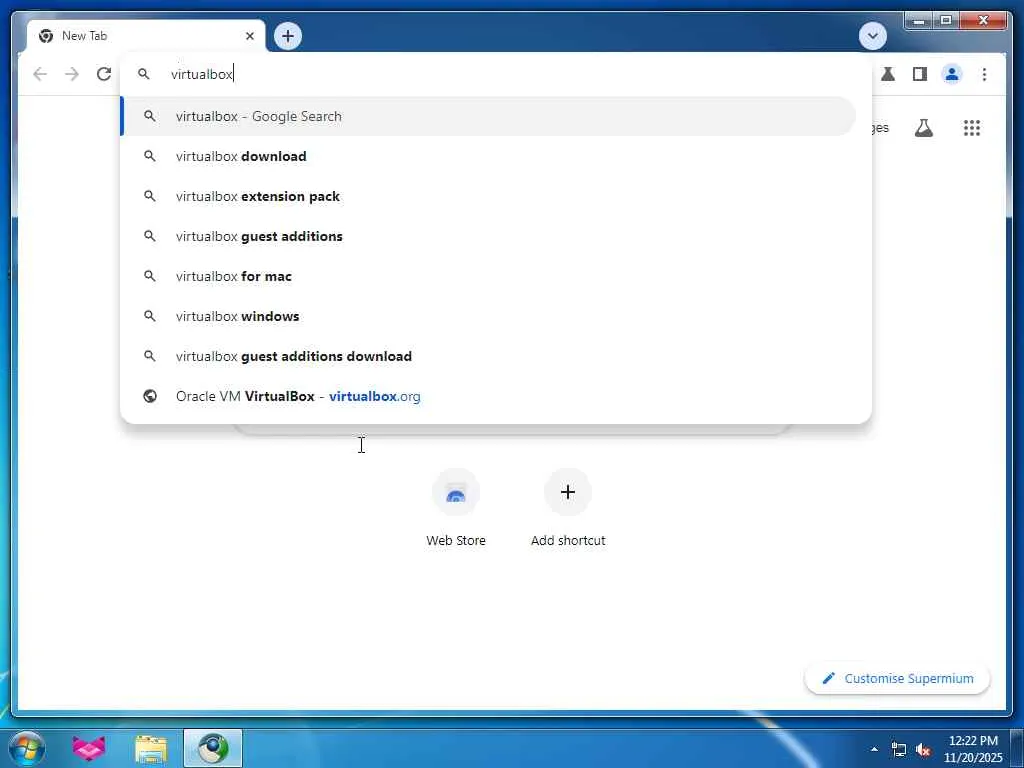Viewport: 1024px width, 768px height.
Task: Open the experiments flask in toolbar
Action: coord(888,74)
